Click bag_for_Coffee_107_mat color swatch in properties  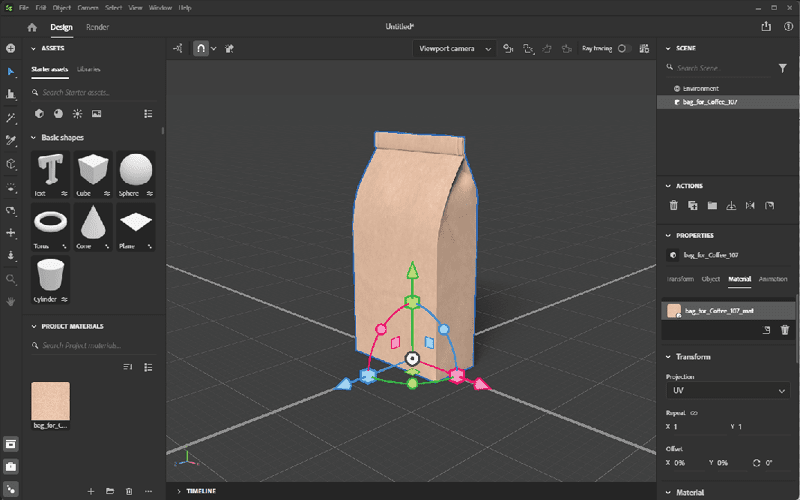coord(674,311)
